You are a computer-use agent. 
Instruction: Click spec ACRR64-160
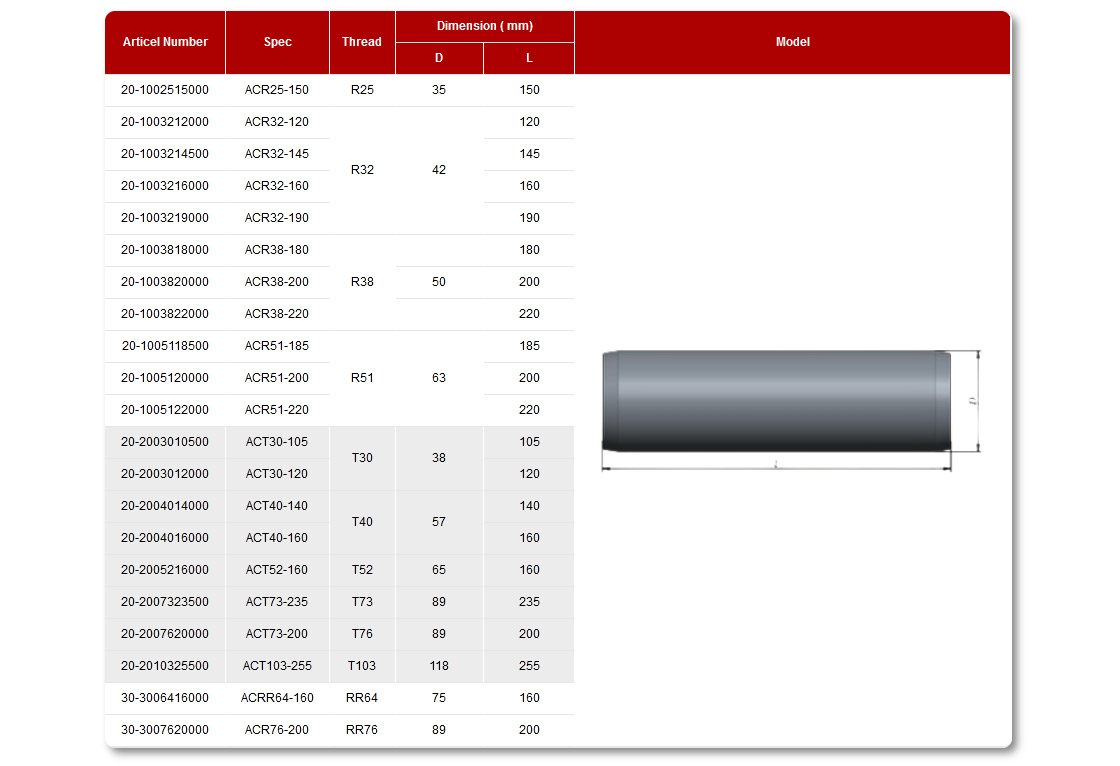pyautogui.click(x=277, y=698)
